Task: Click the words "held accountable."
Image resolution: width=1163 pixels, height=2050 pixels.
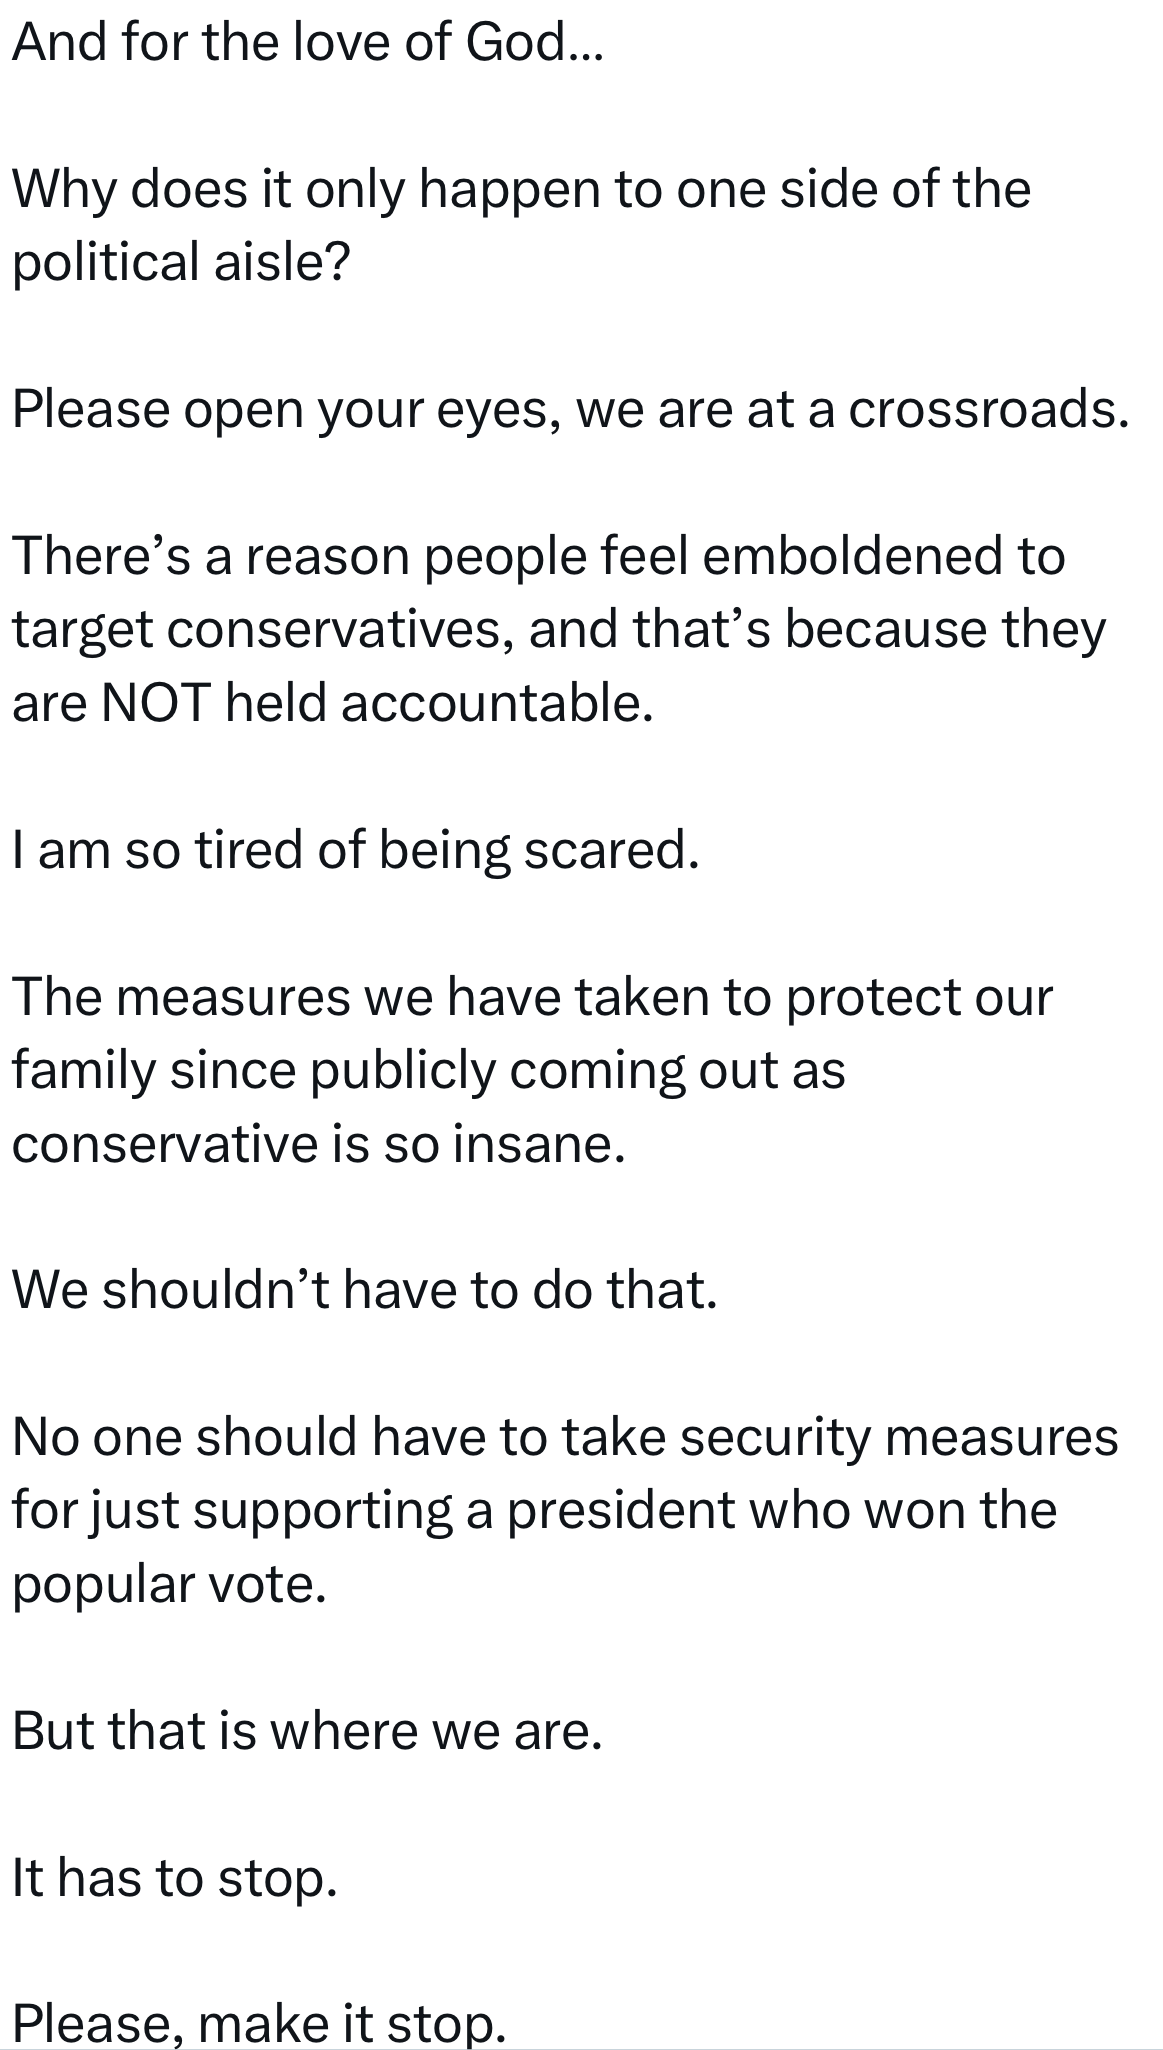Action: (439, 704)
